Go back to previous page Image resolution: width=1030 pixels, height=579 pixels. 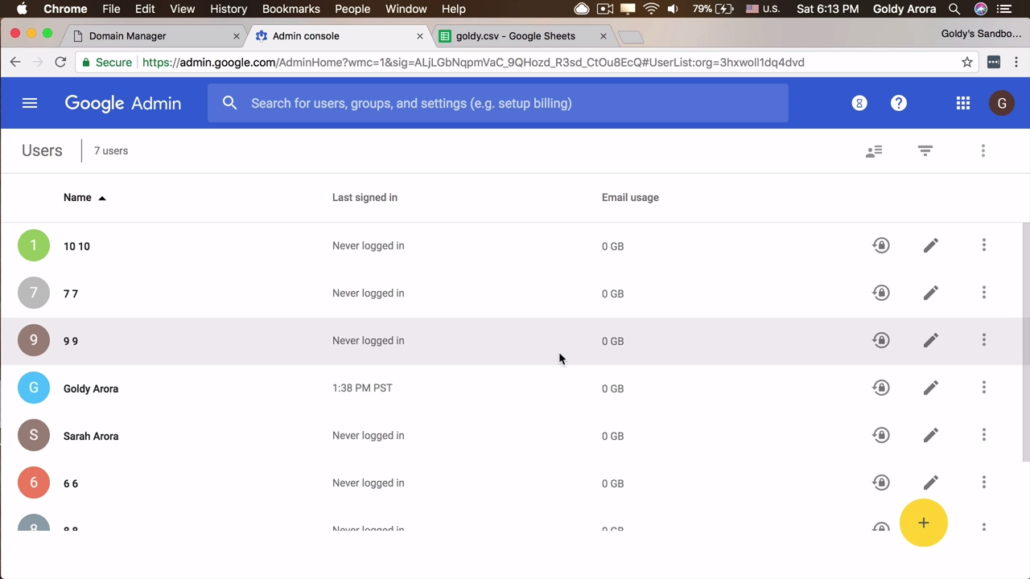click(x=15, y=62)
